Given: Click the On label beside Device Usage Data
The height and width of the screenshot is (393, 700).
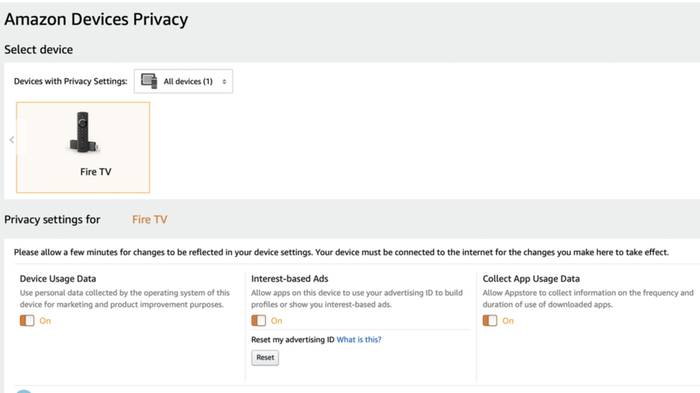Looking at the screenshot, I should 45,321.
